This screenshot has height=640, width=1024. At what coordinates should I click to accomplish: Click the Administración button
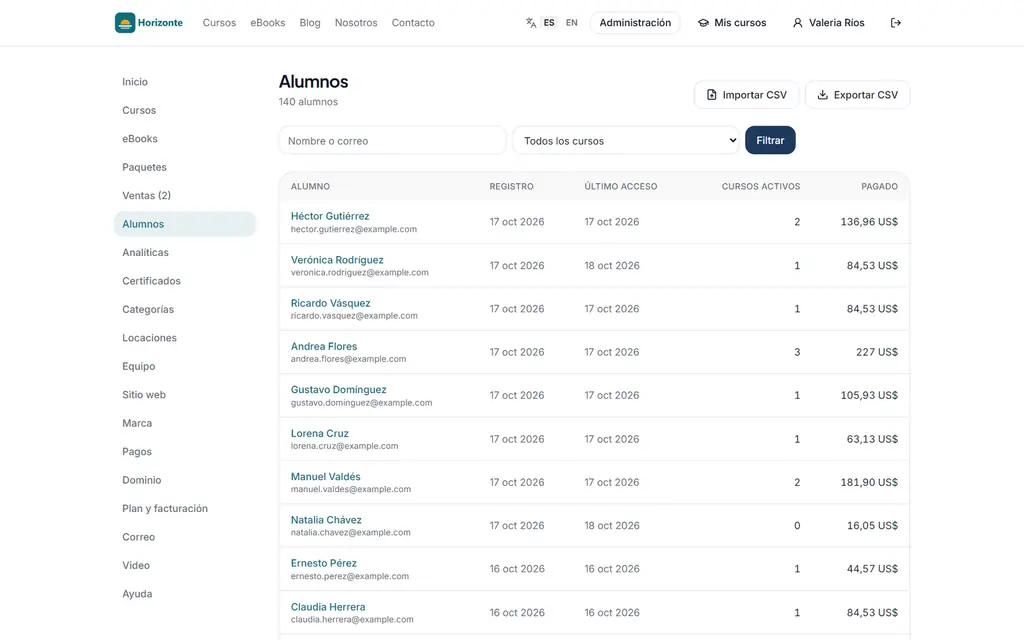coord(635,23)
